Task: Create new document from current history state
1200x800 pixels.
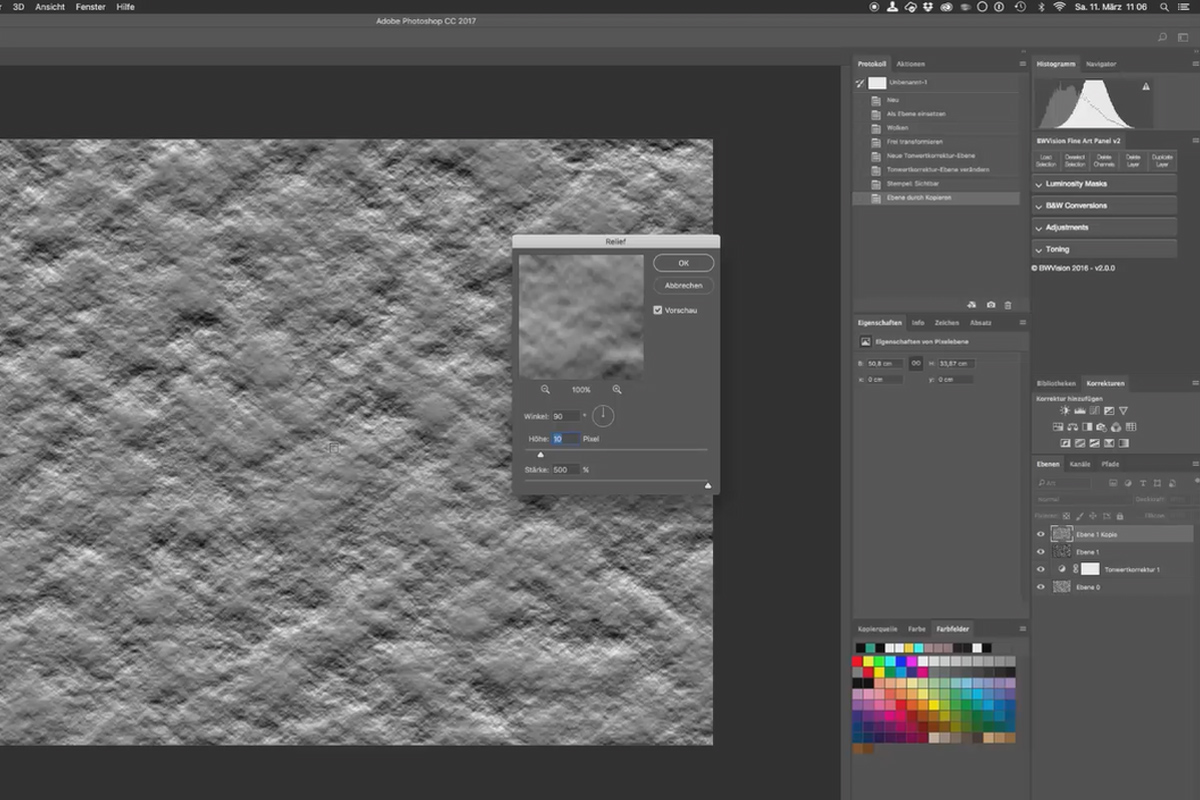Action: click(971, 304)
